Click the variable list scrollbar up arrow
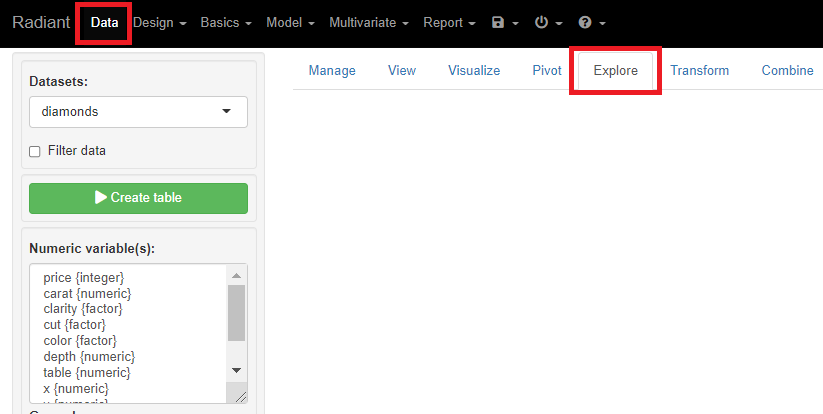This screenshot has width=823, height=414. (x=237, y=276)
